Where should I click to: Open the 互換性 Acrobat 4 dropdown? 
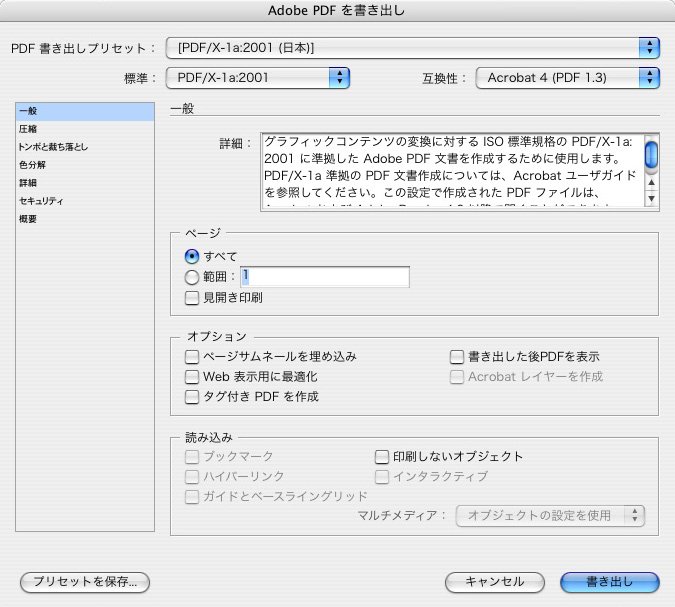(x=567, y=78)
